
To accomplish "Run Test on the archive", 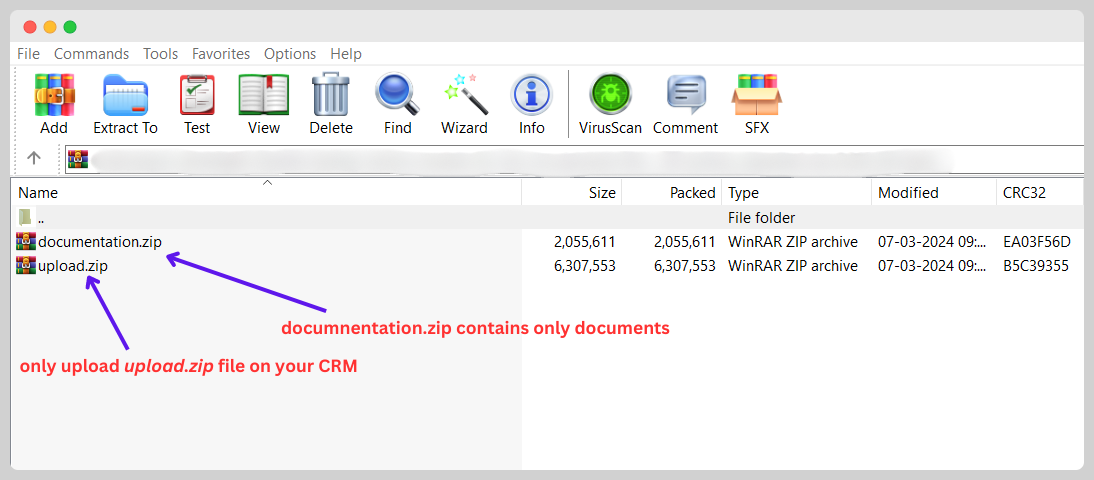I will [197, 96].
